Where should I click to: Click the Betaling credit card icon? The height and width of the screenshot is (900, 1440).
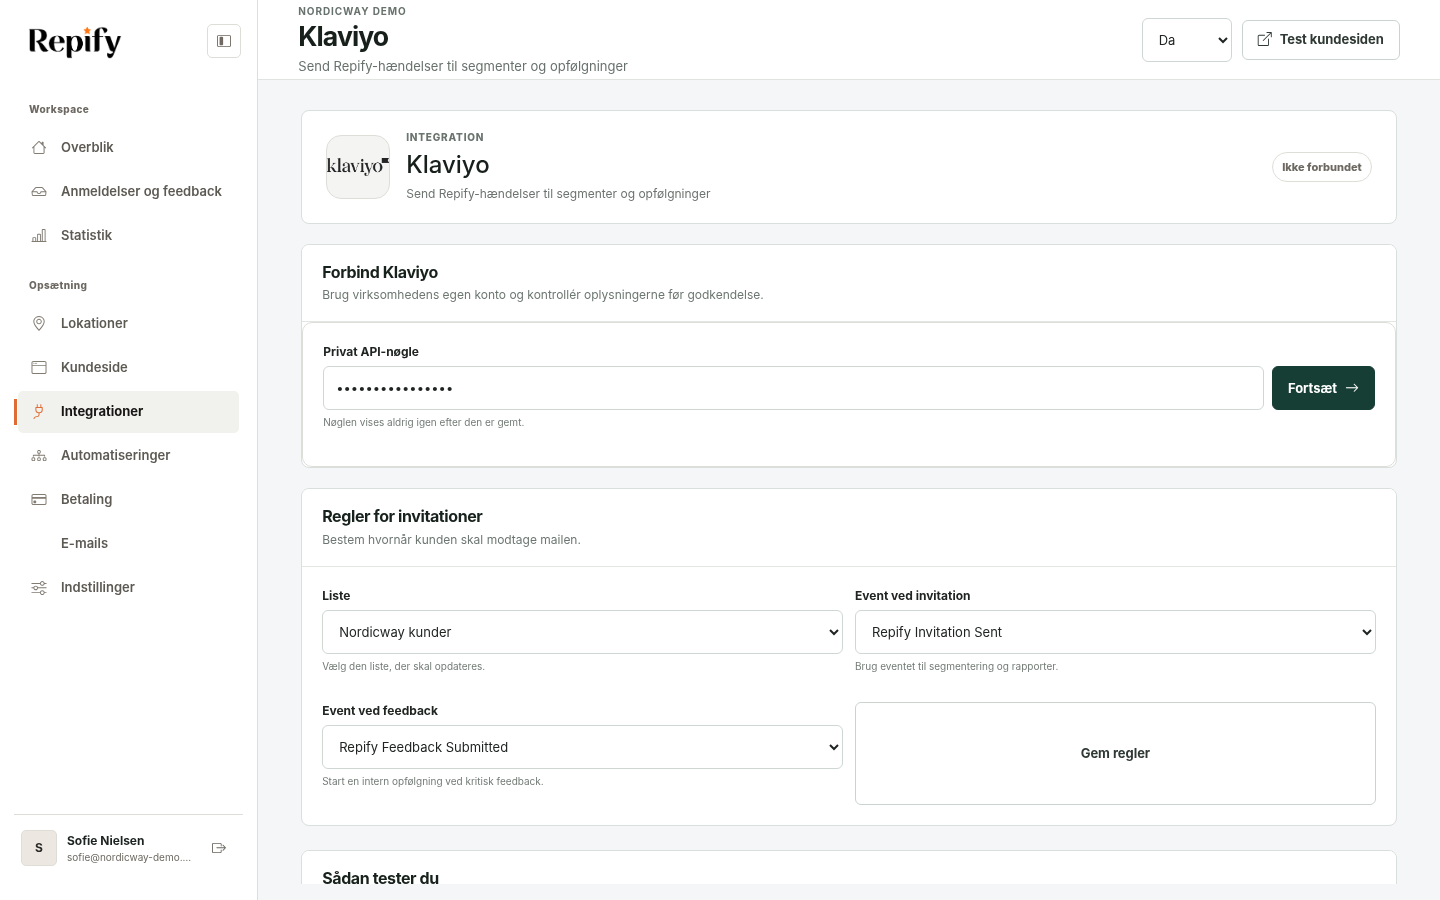(39, 499)
